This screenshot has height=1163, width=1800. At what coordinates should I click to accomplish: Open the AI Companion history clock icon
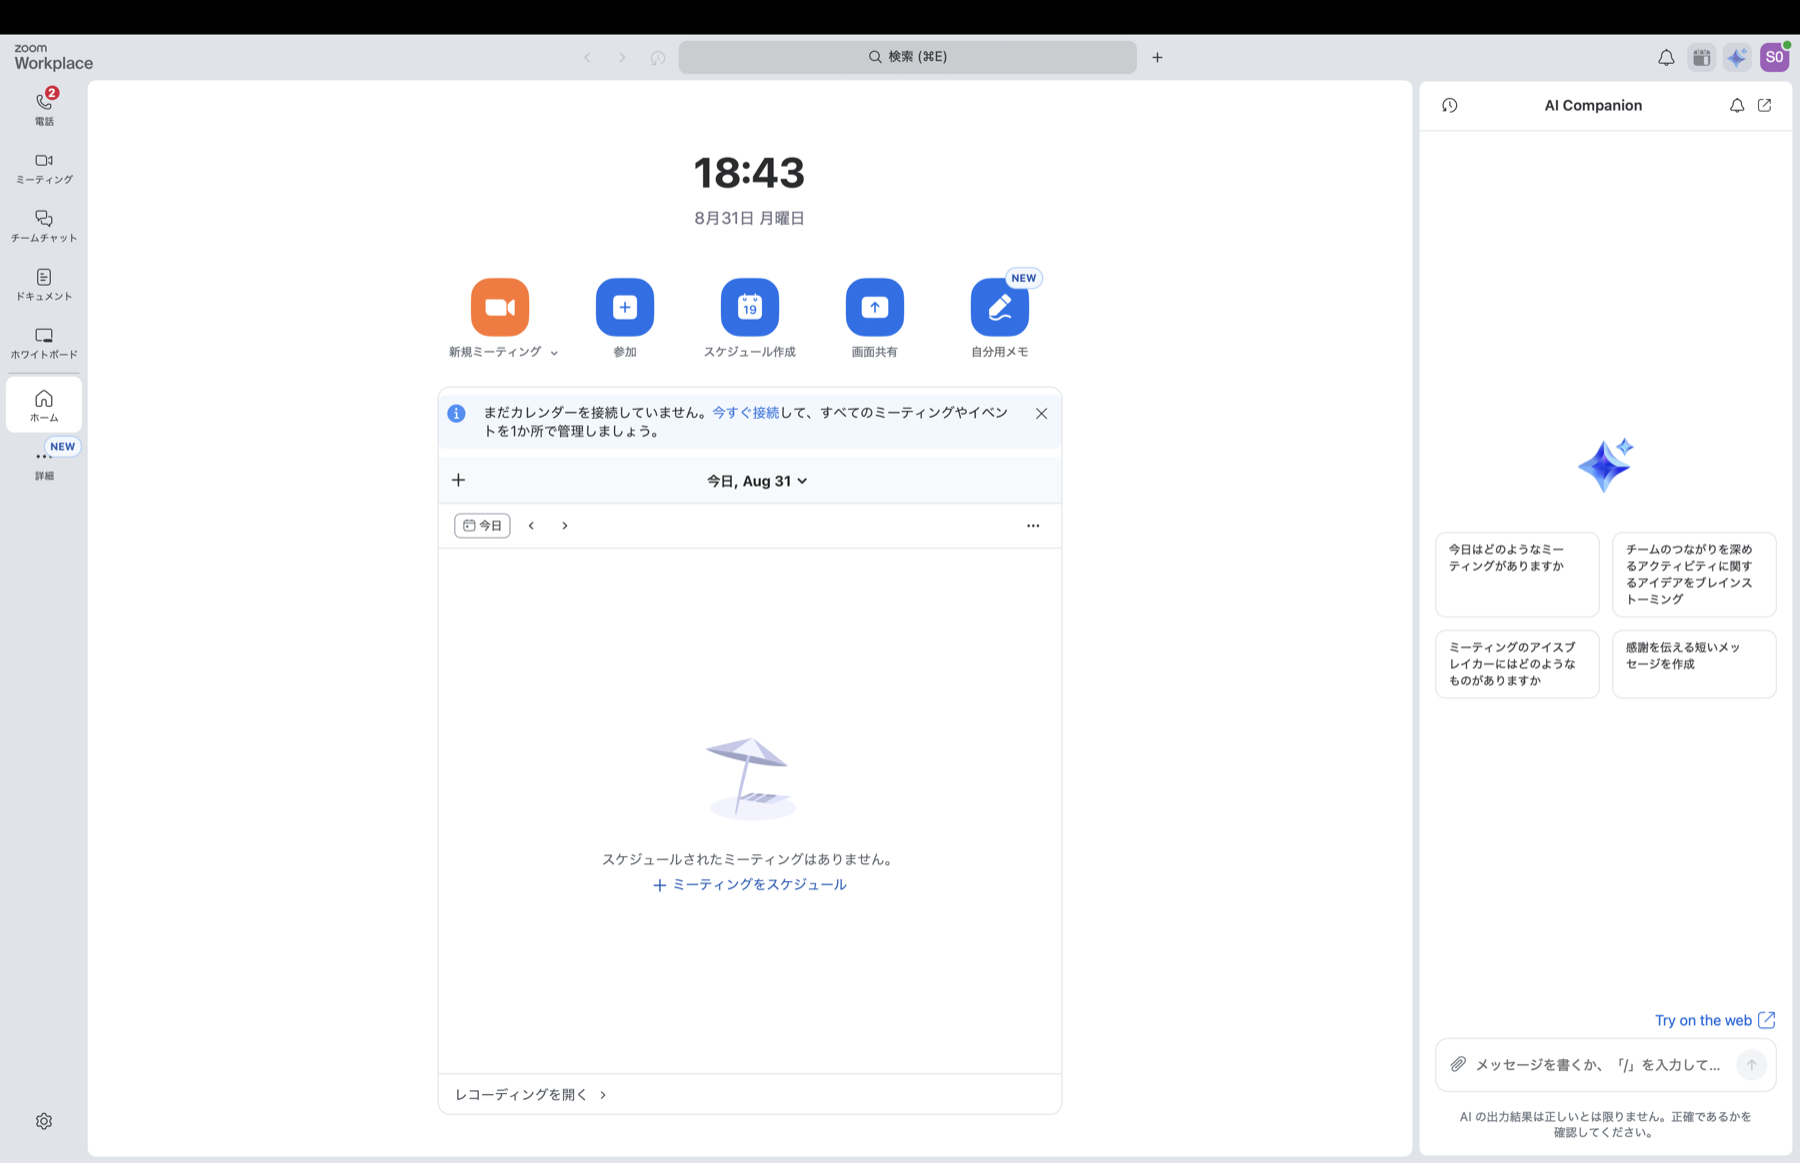click(x=1450, y=105)
